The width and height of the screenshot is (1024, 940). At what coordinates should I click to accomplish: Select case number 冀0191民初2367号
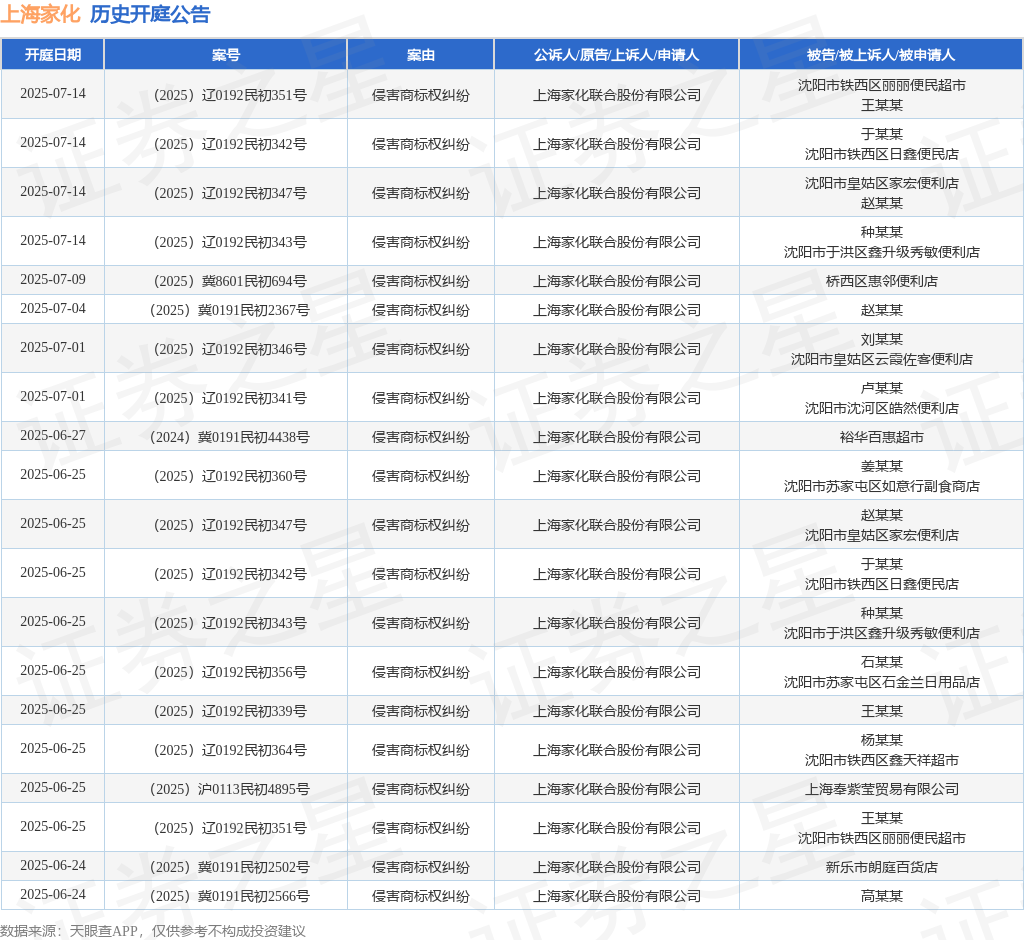[x=230, y=310]
